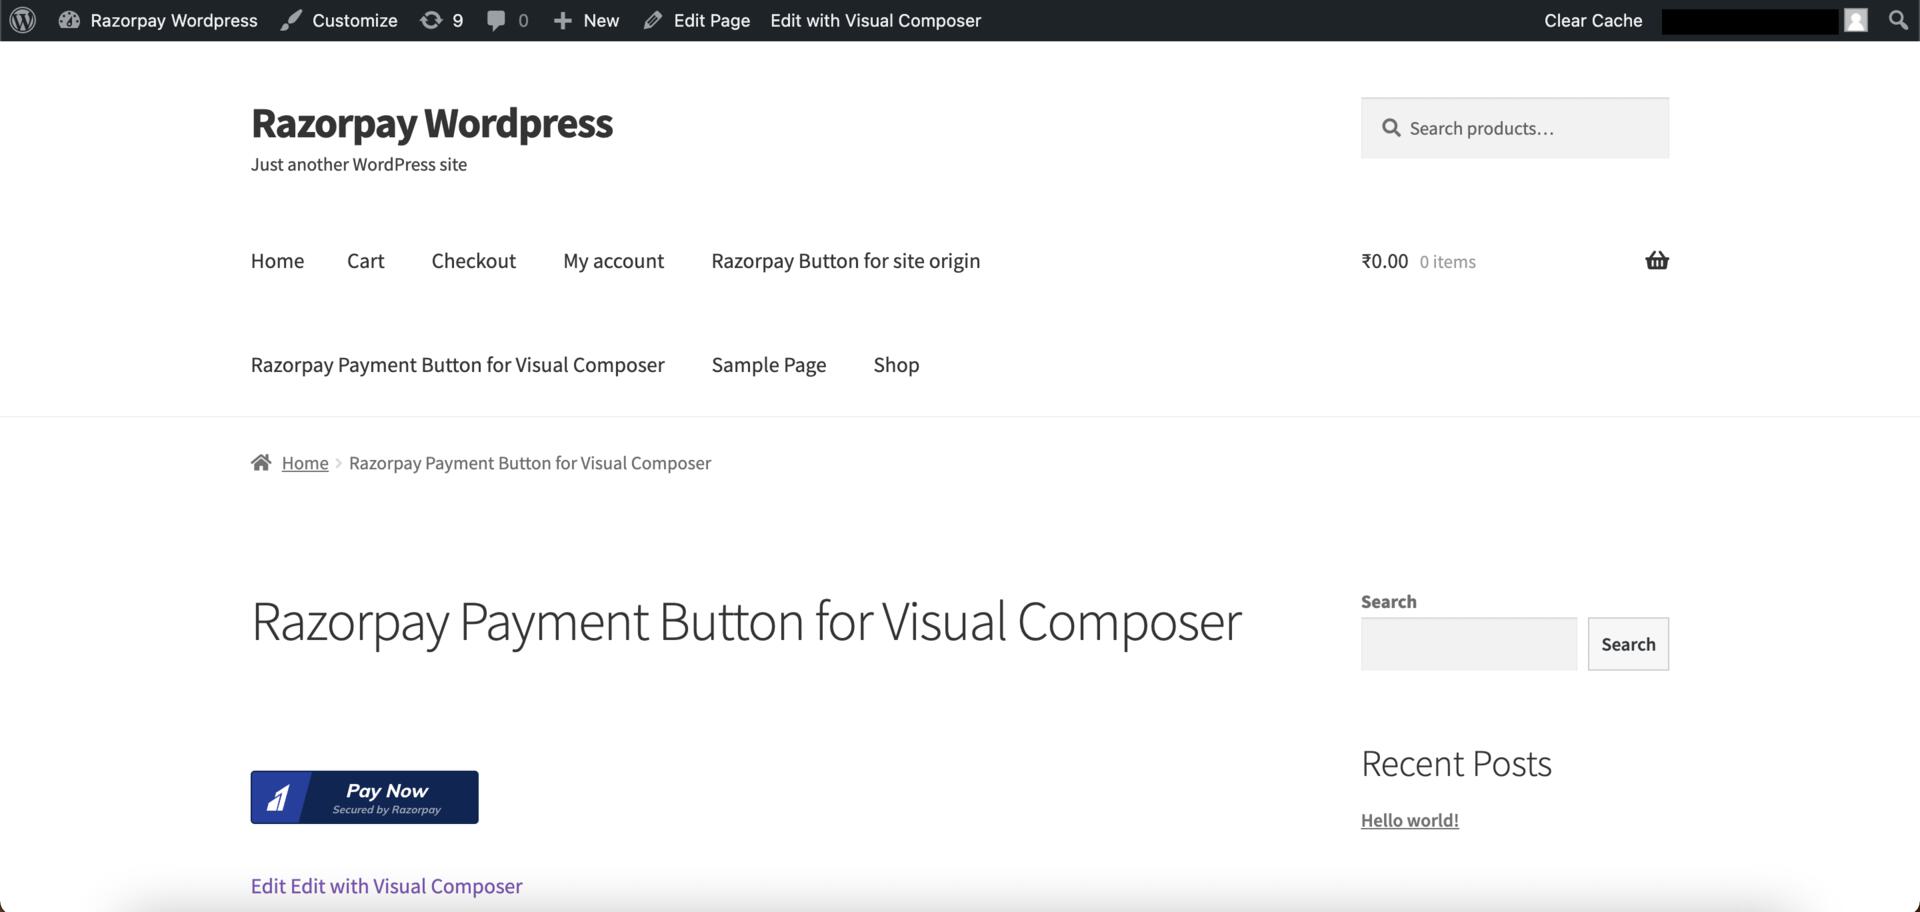Focus the Search products field

point(1514,128)
